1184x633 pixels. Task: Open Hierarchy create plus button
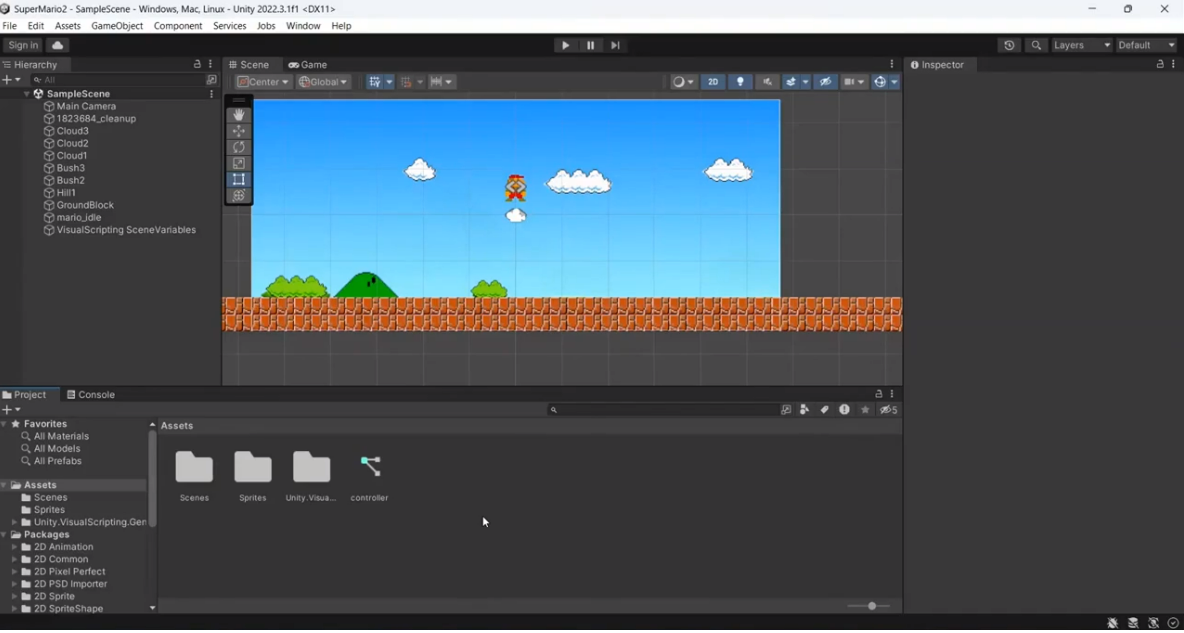point(11,79)
